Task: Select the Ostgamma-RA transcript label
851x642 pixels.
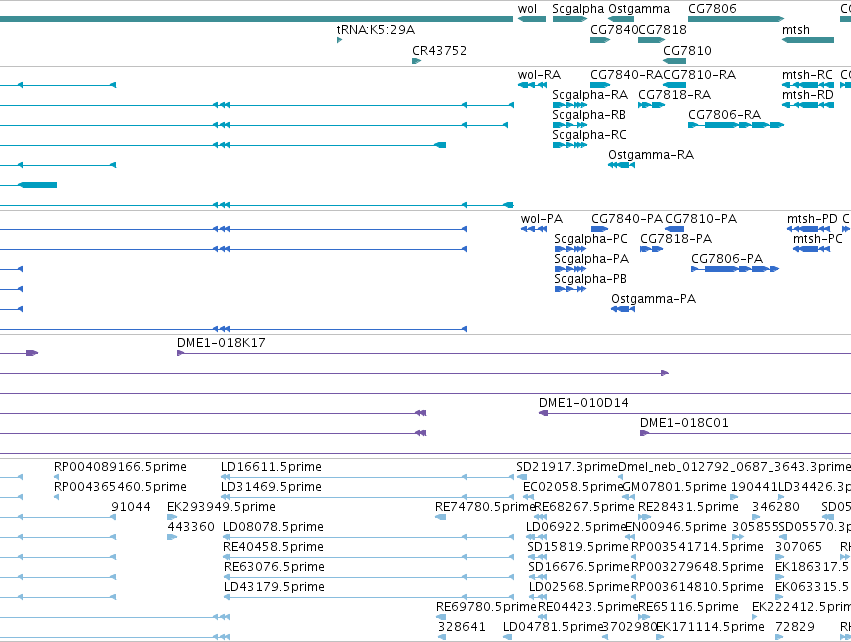Action: [651, 155]
